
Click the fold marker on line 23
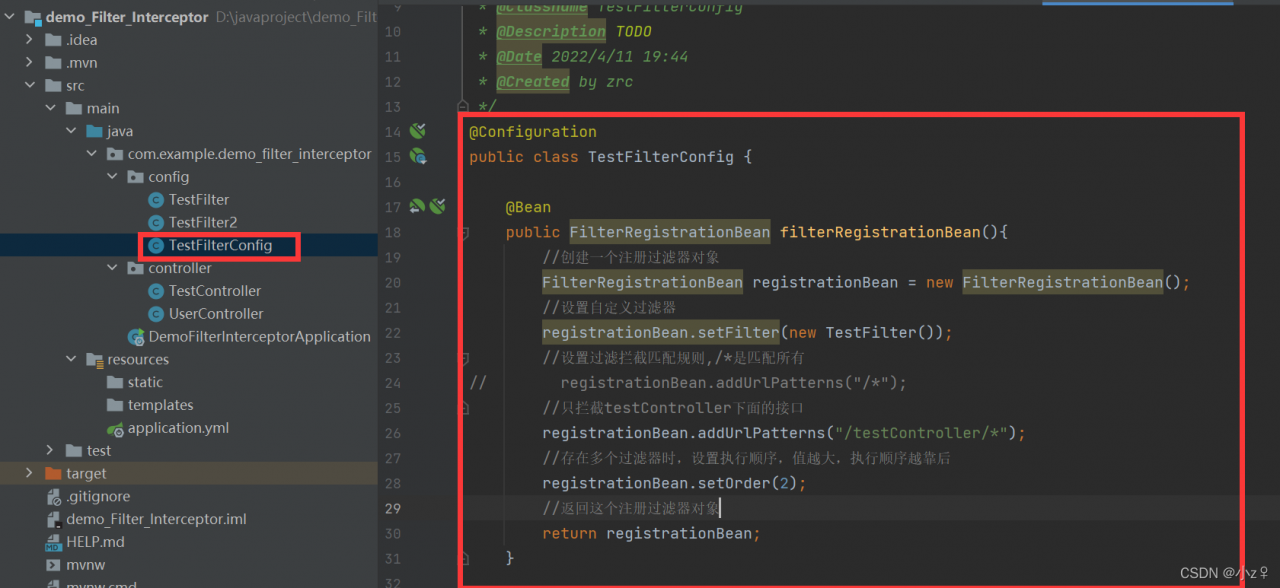[x=463, y=357]
